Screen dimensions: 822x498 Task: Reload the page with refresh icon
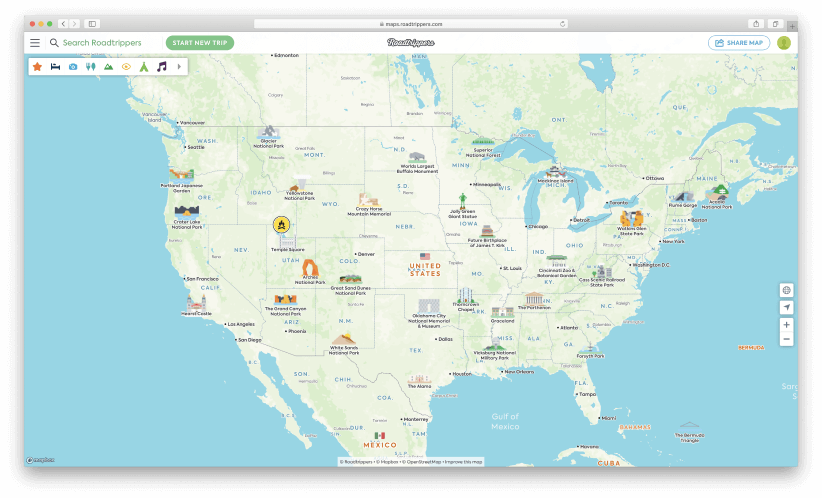[563, 24]
